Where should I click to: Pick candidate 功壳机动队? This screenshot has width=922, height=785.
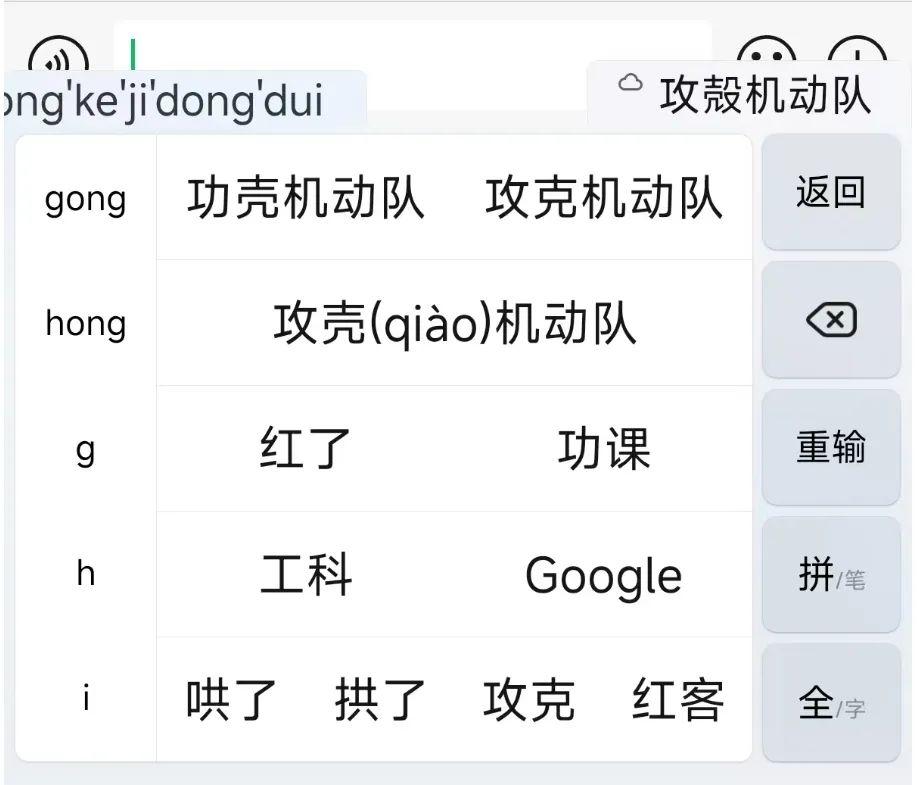click(306, 198)
